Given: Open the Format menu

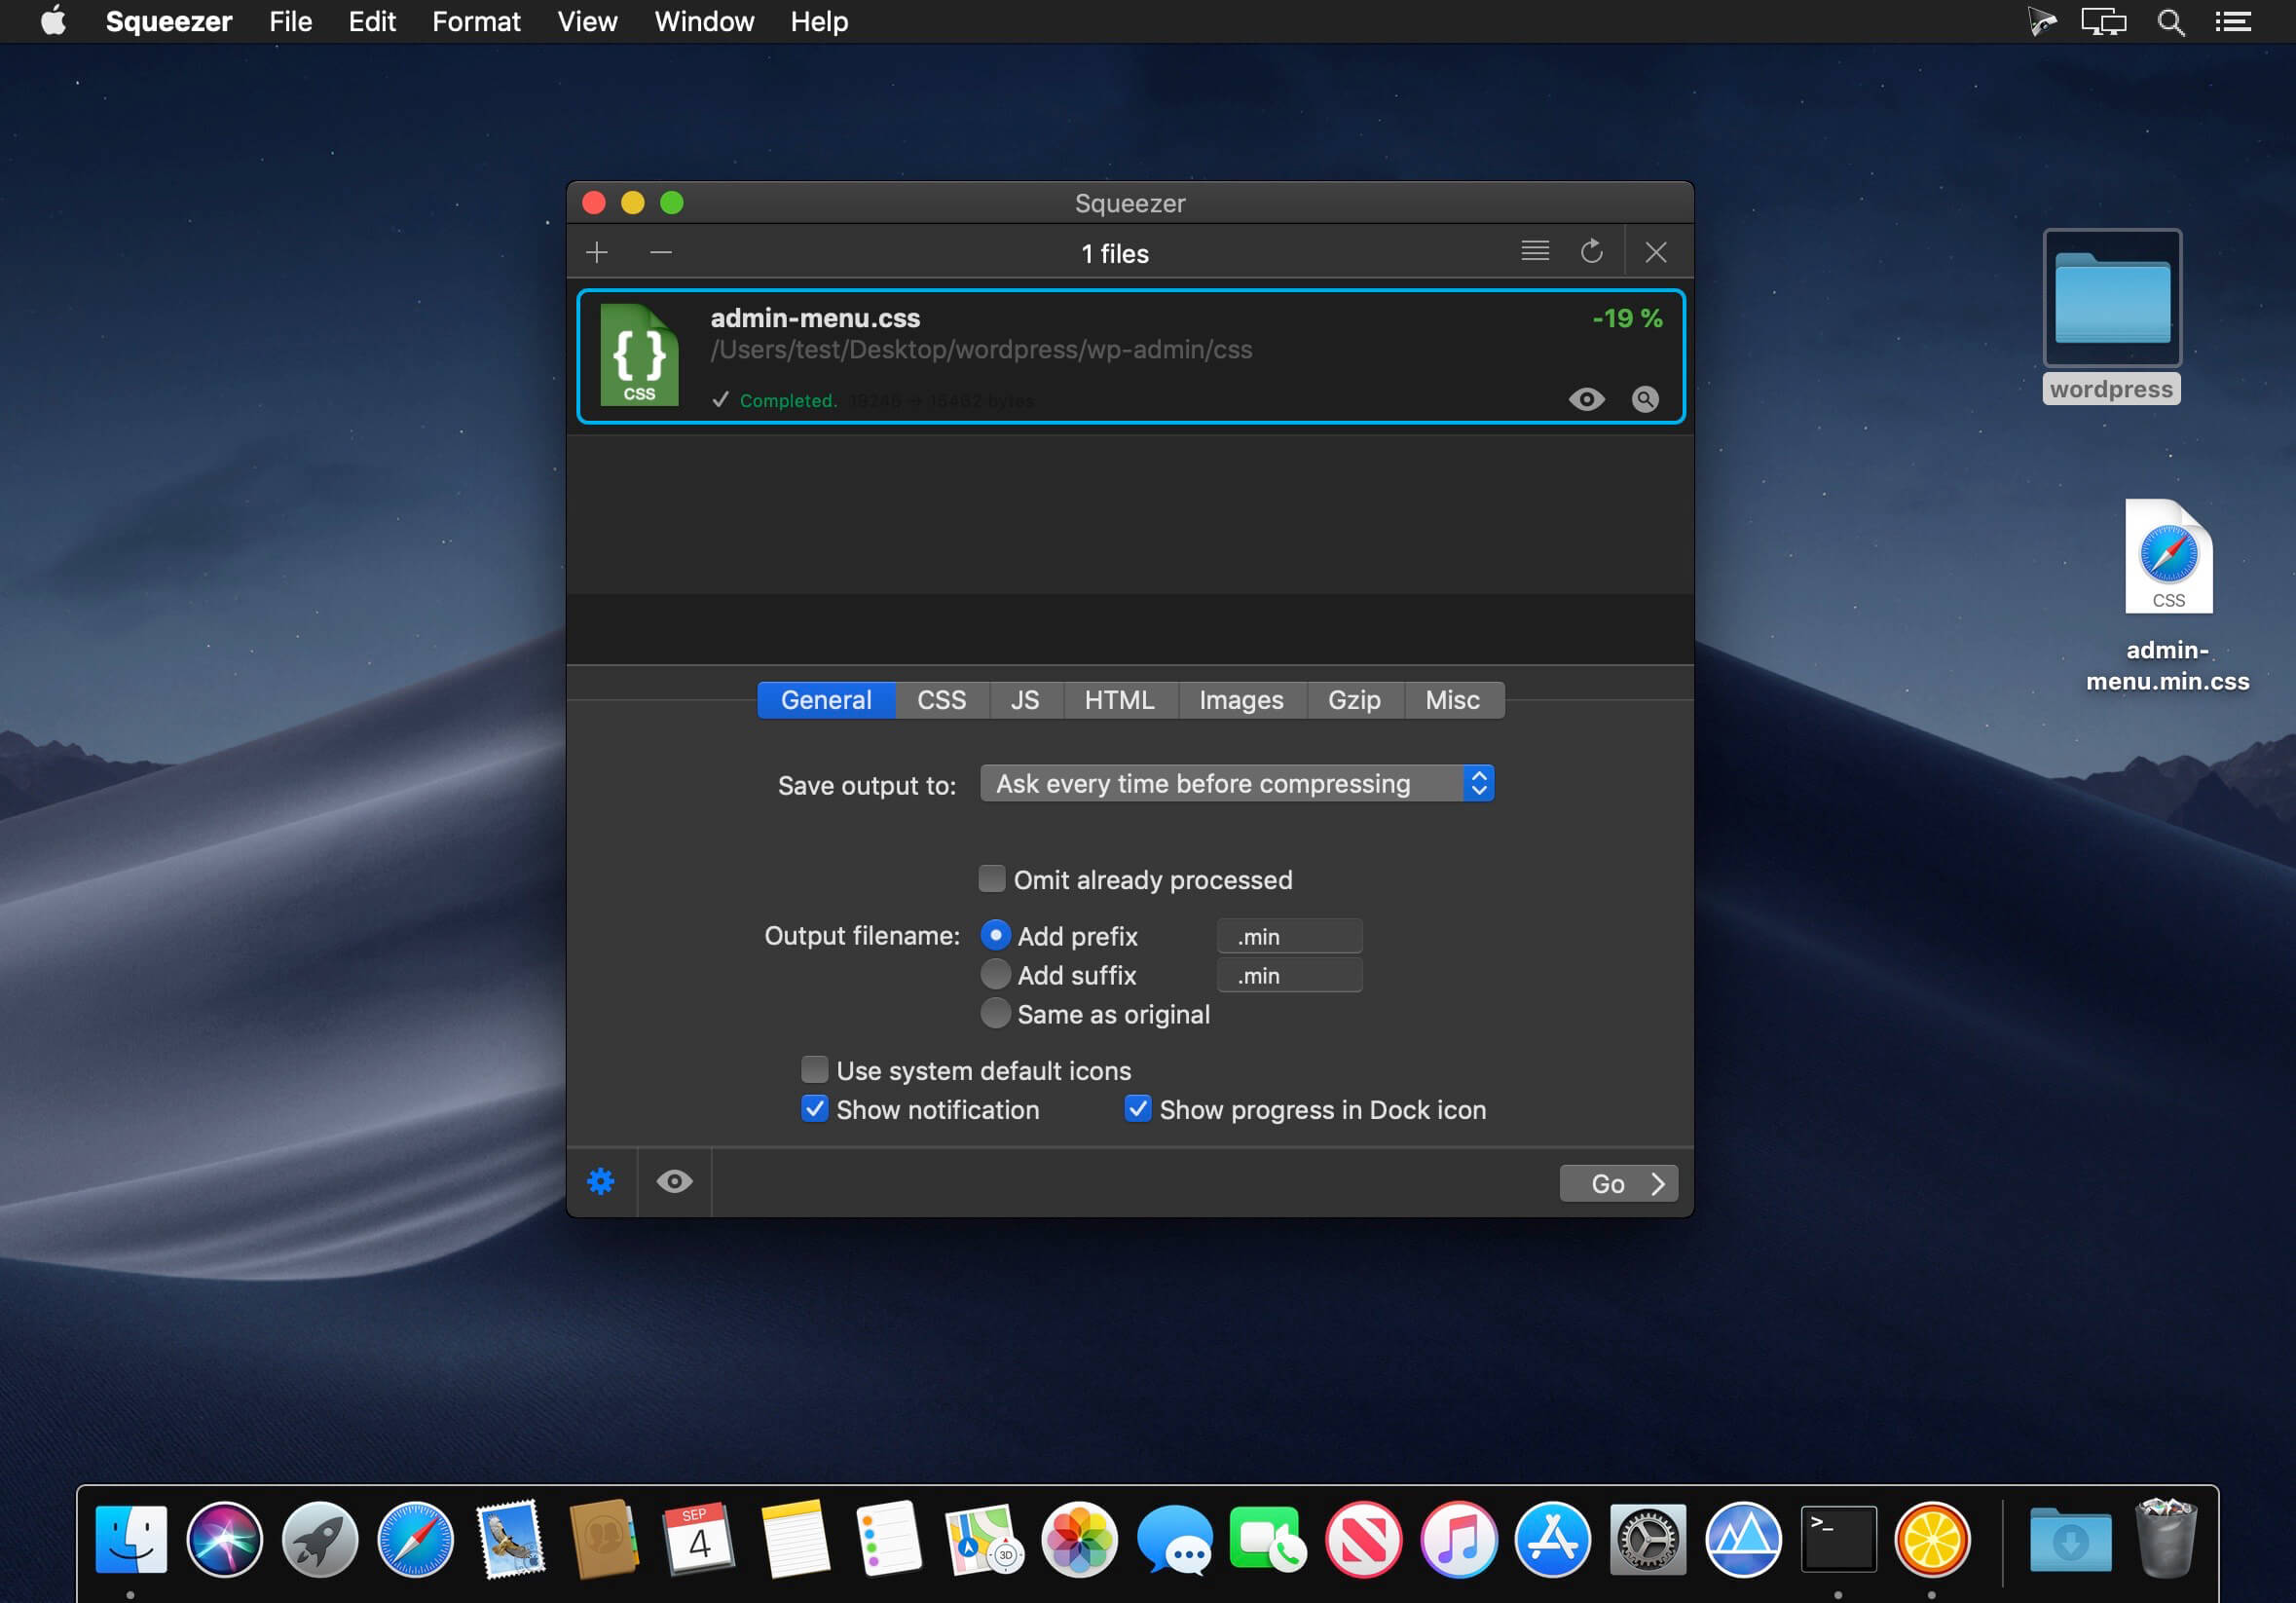Looking at the screenshot, I should coord(475,22).
